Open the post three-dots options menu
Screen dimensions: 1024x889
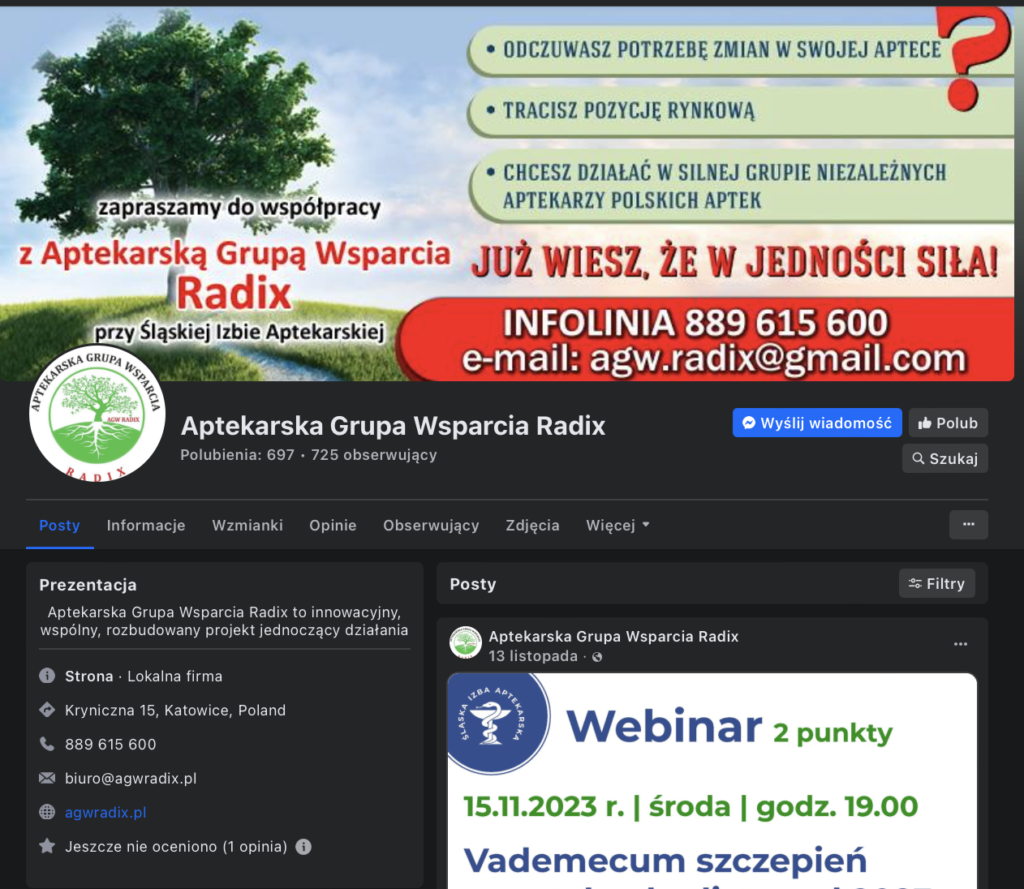960,644
